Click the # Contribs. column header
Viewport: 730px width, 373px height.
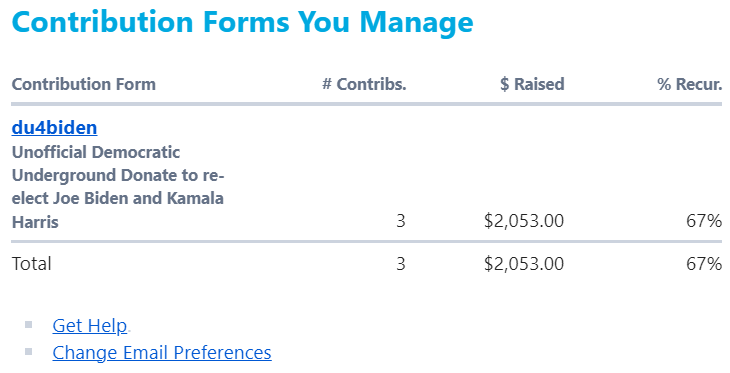(364, 84)
